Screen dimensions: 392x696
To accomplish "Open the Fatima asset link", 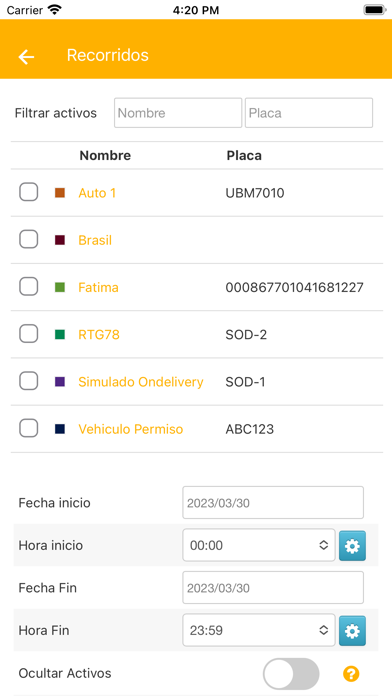I will click(99, 287).
